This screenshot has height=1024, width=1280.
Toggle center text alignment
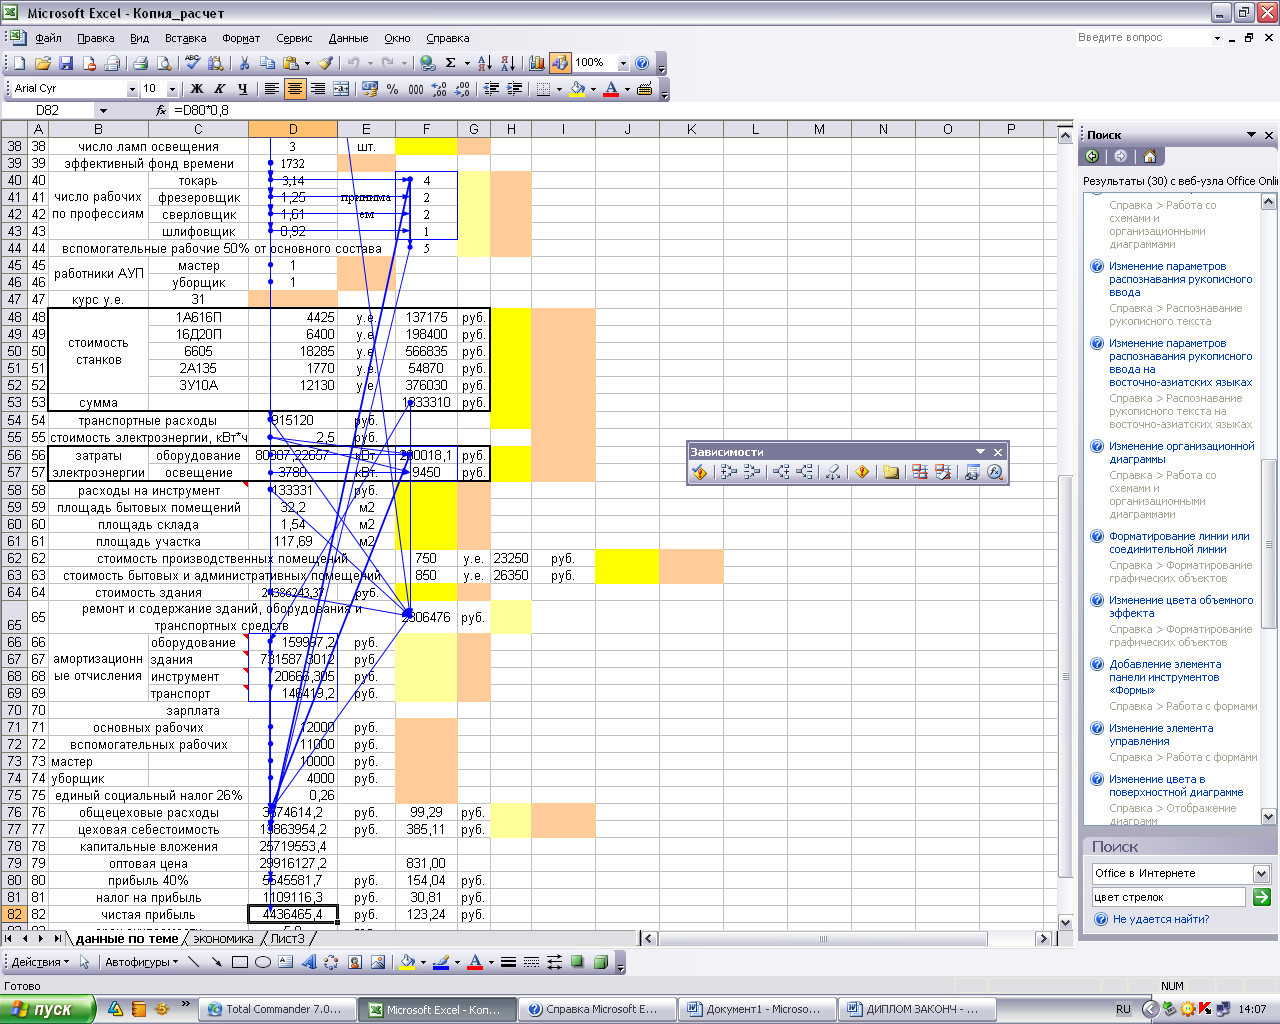294,89
